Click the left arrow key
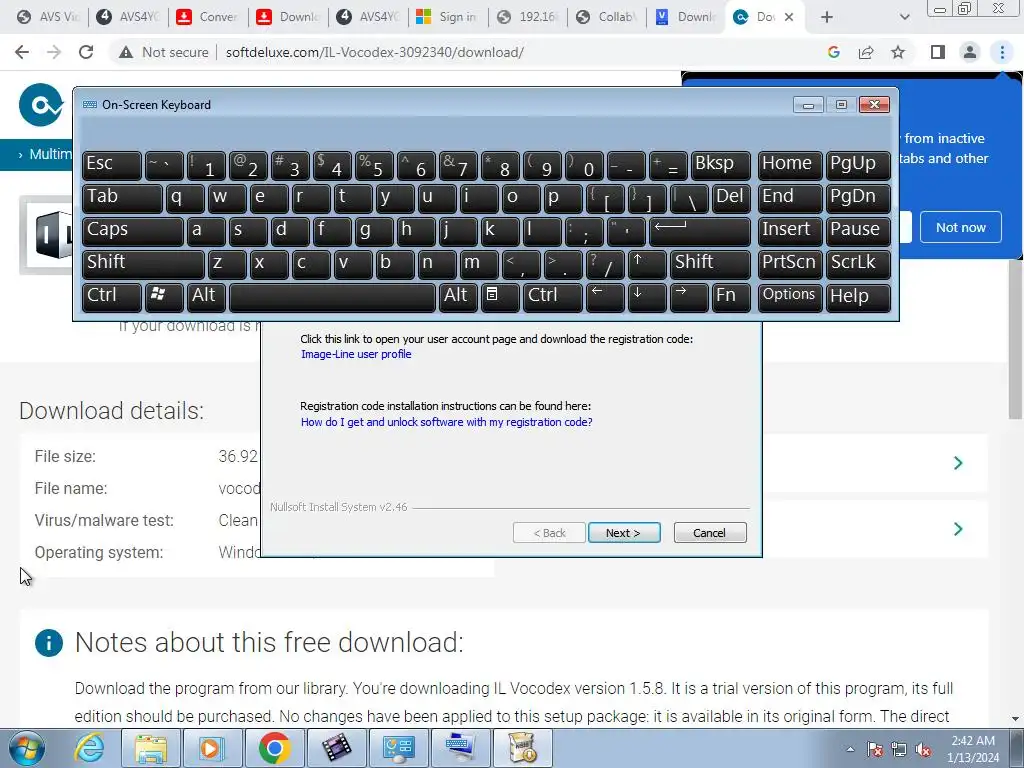 [605, 296]
